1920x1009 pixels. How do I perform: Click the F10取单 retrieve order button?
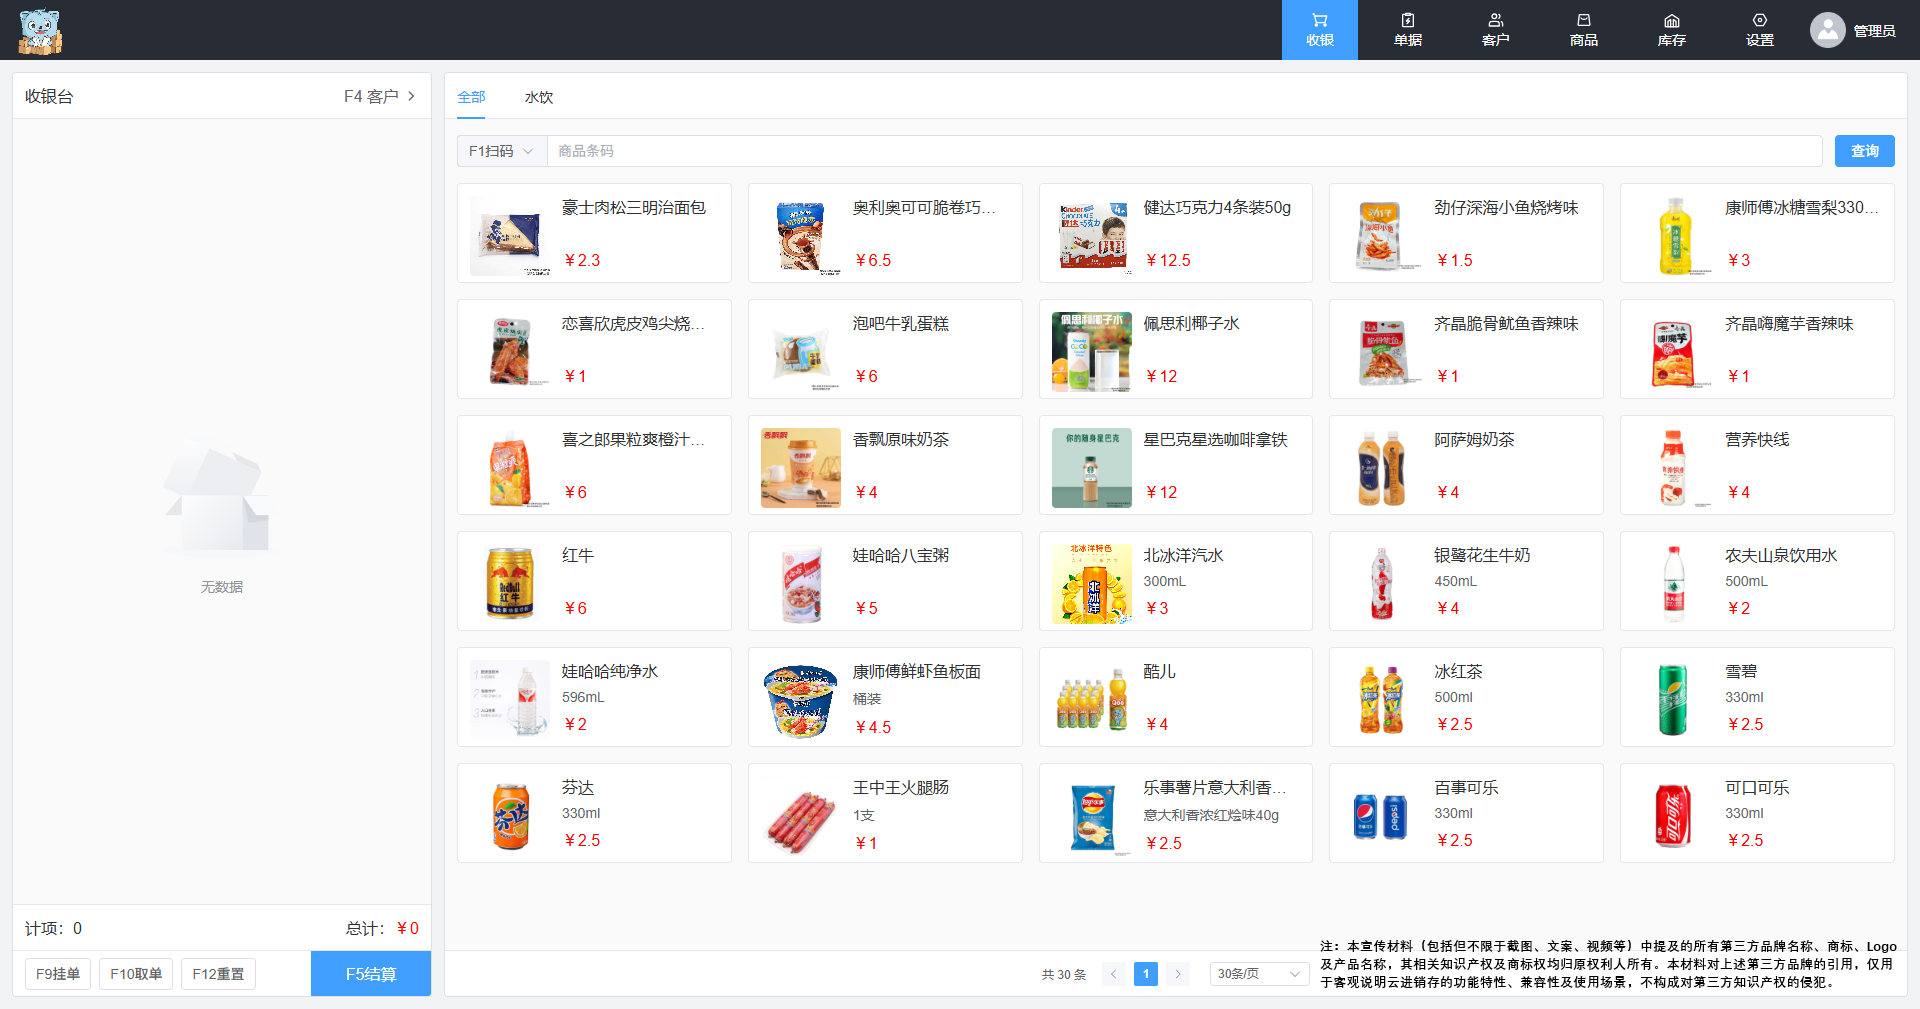(136, 974)
